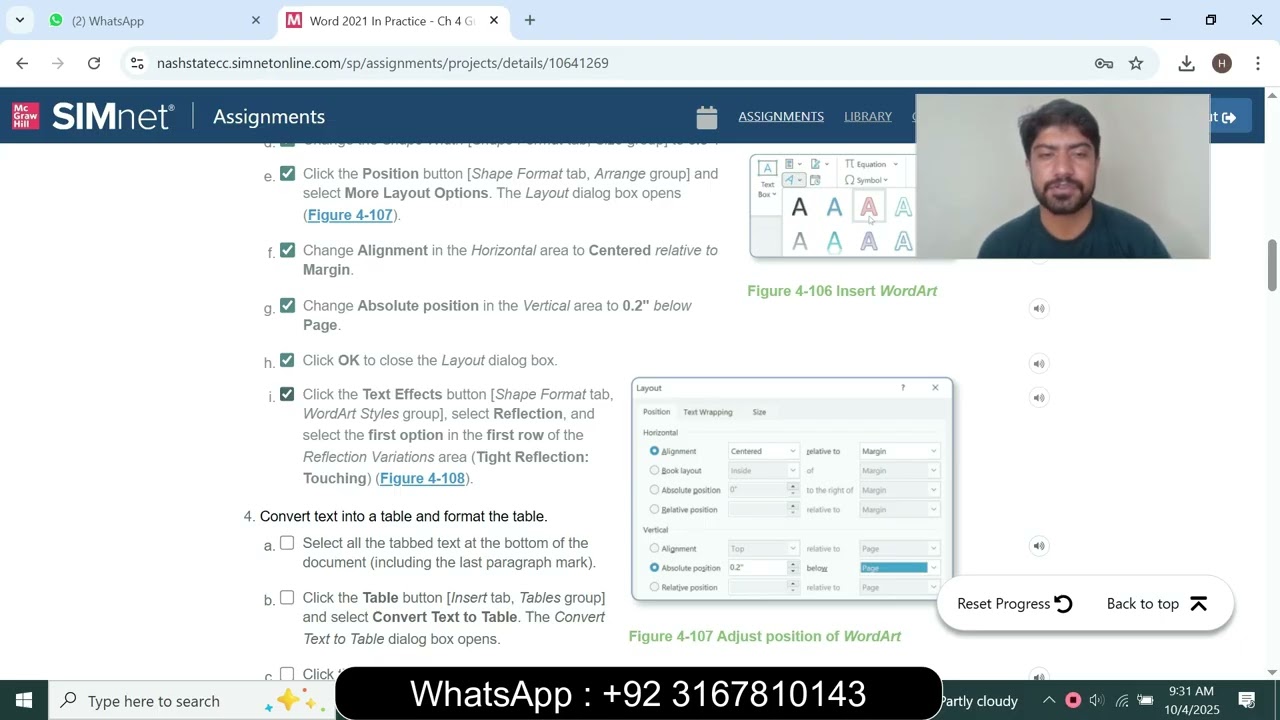This screenshot has height=720, width=1280.
Task: Open a new browser tab
Action: pyautogui.click(x=530, y=20)
